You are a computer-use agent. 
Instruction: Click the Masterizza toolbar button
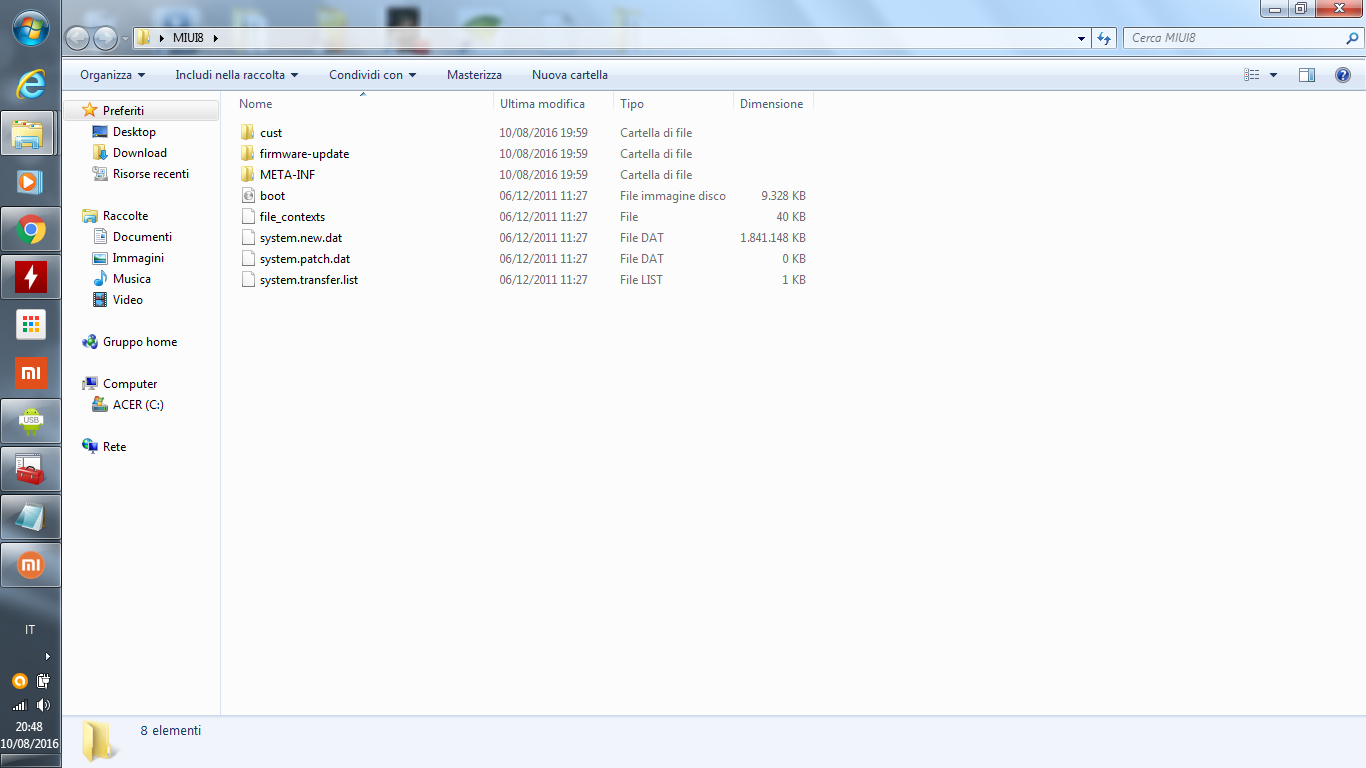(474, 75)
